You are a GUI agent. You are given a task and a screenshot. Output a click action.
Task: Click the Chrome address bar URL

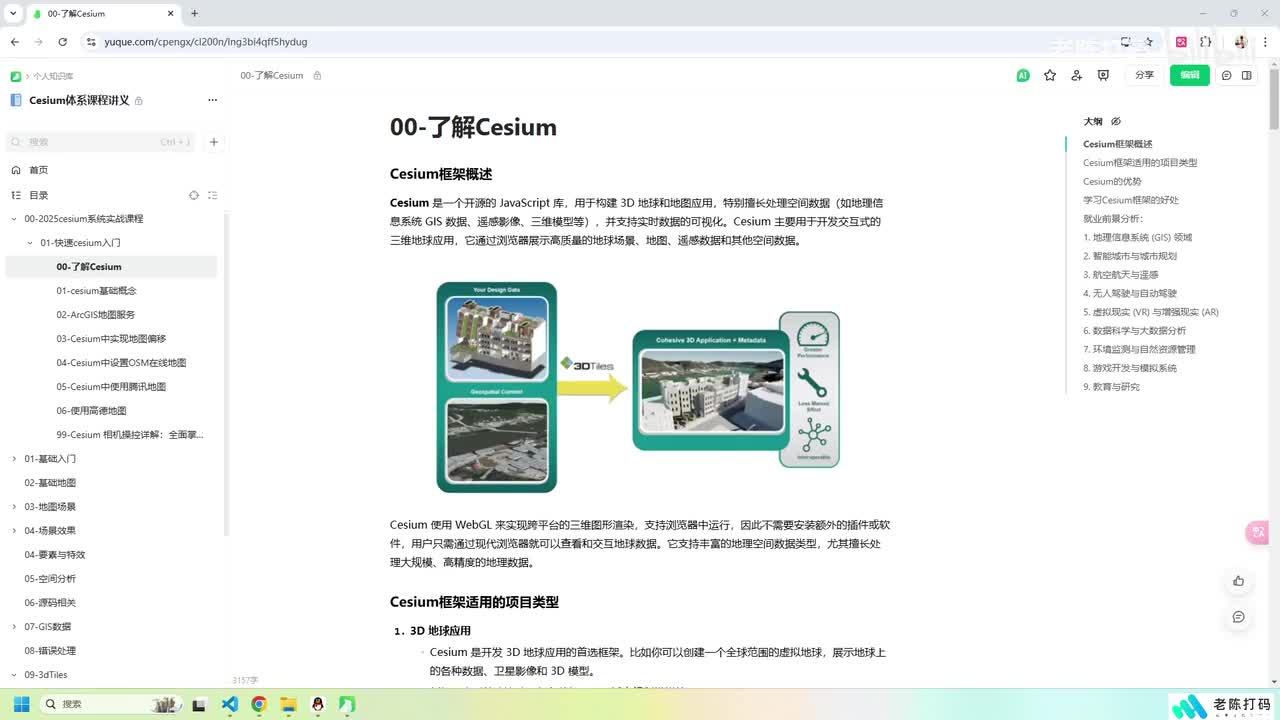click(x=206, y=42)
